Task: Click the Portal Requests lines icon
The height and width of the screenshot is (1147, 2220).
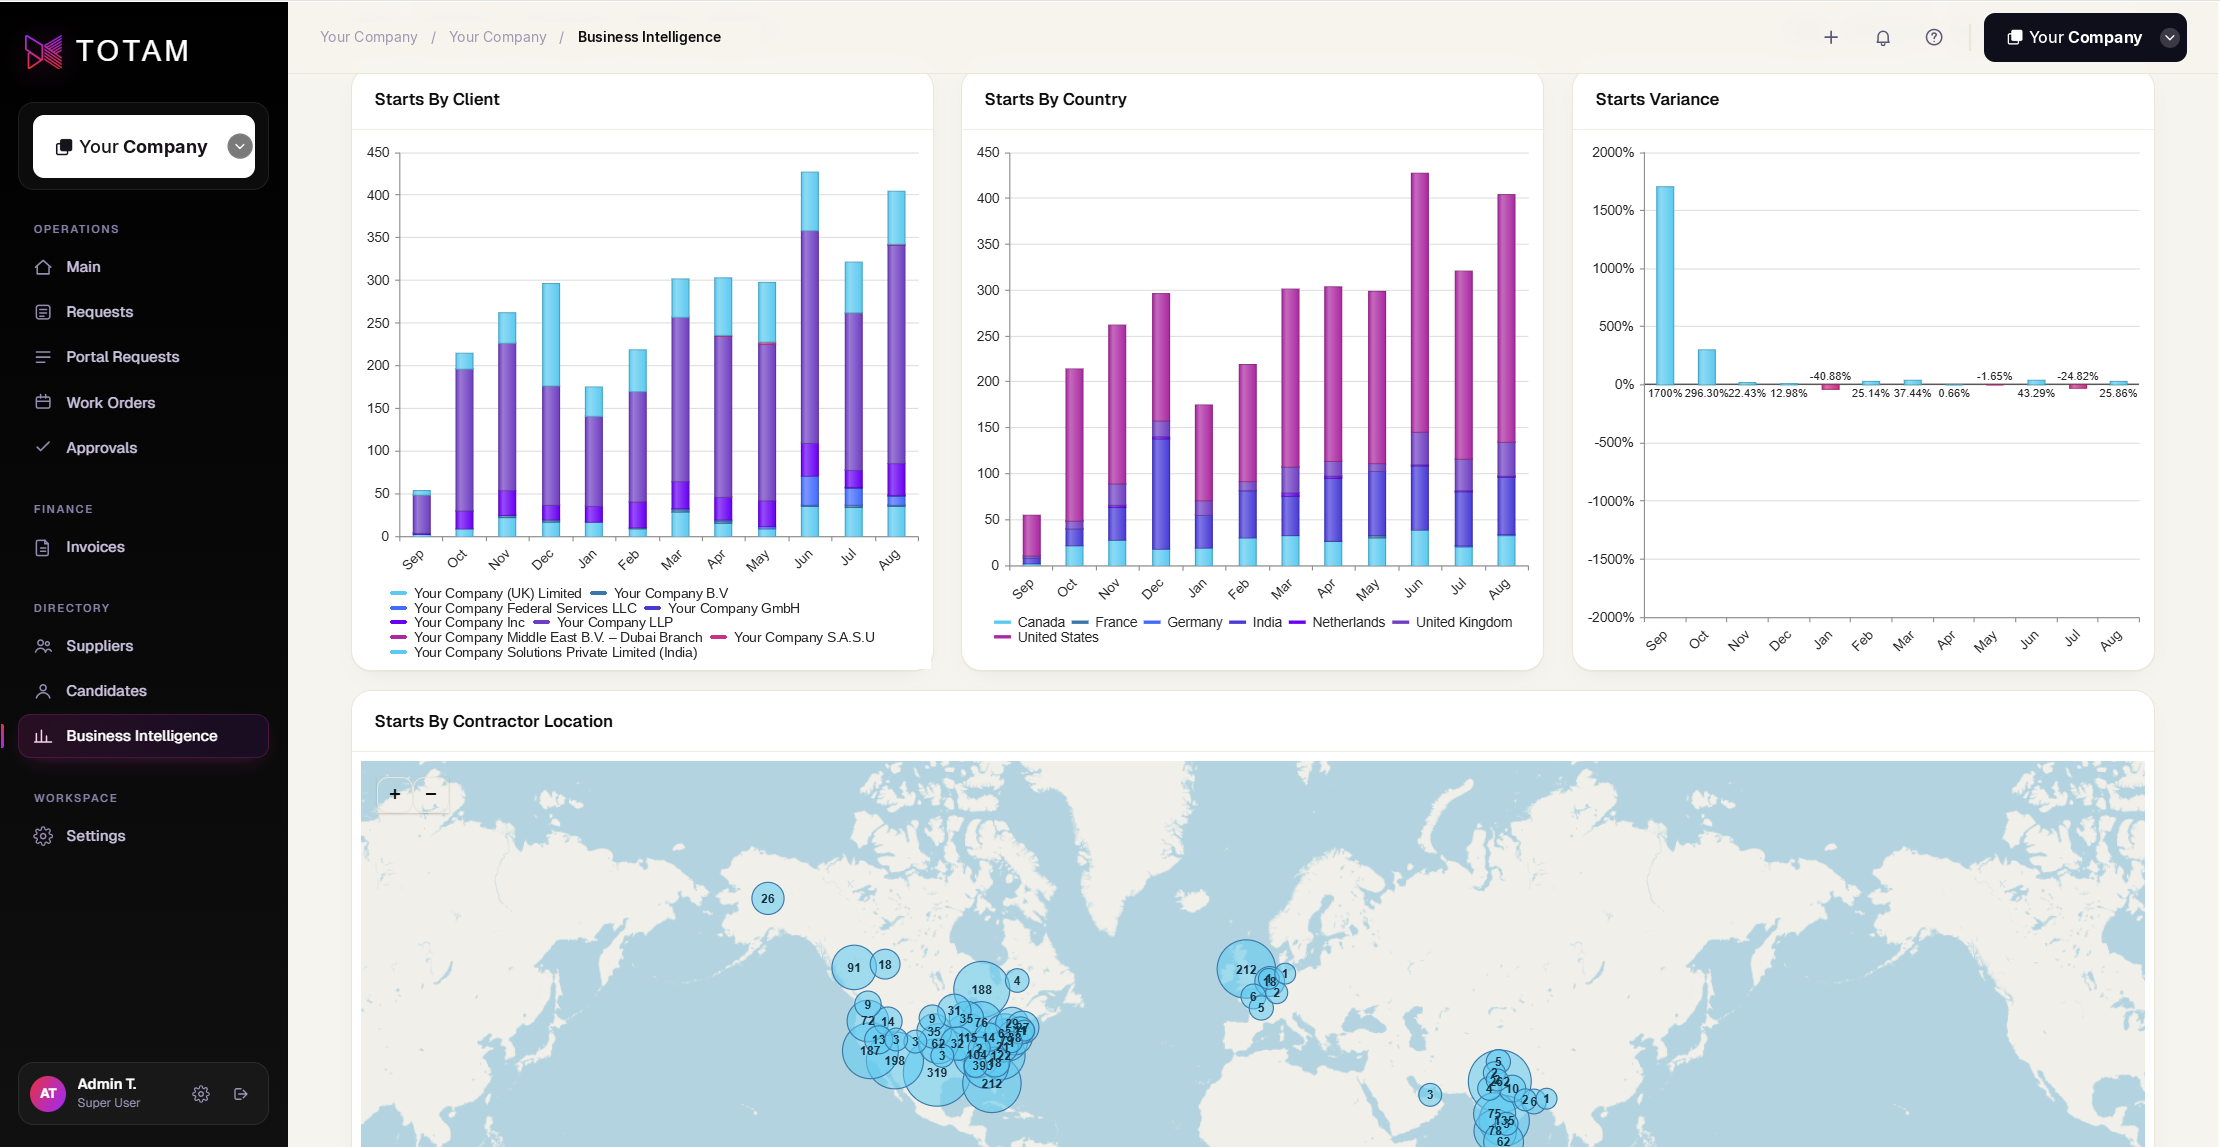Action: (x=43, y=357)
